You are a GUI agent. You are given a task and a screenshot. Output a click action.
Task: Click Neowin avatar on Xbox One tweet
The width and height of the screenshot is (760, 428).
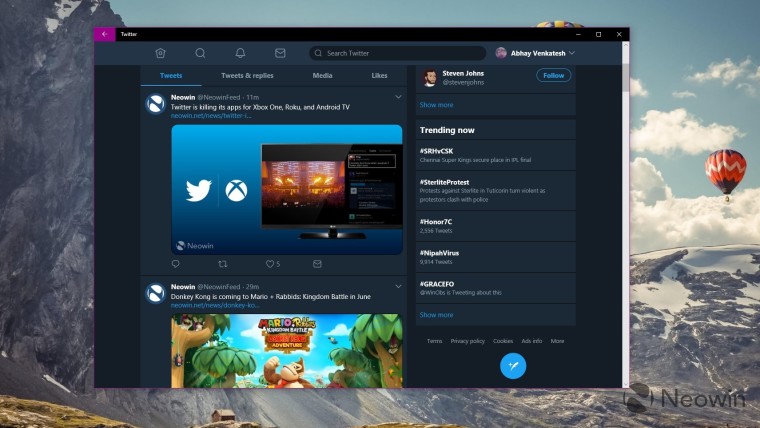(156, 104)
